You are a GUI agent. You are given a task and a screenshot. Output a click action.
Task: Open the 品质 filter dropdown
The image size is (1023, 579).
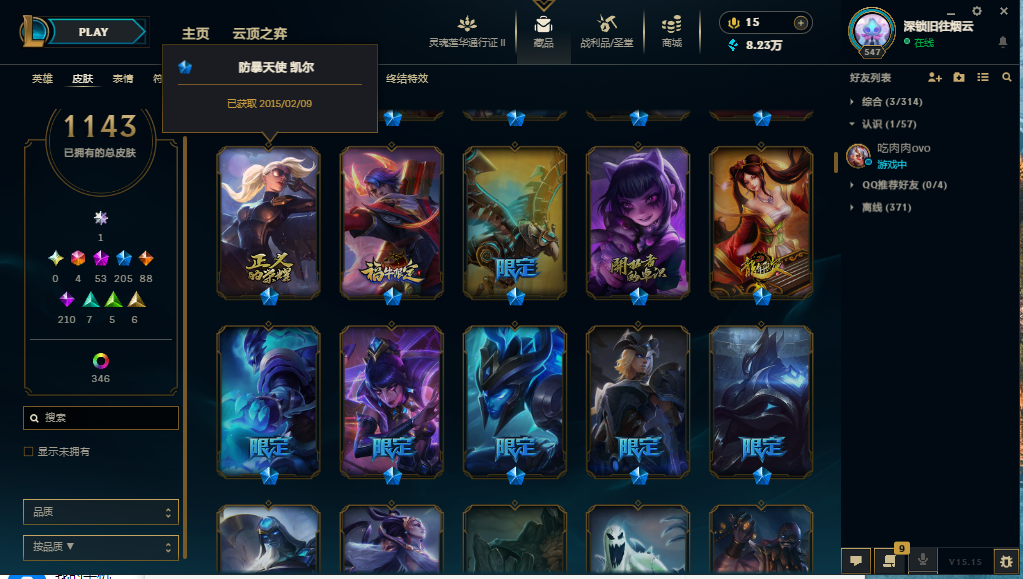click(x=100, y=512)
